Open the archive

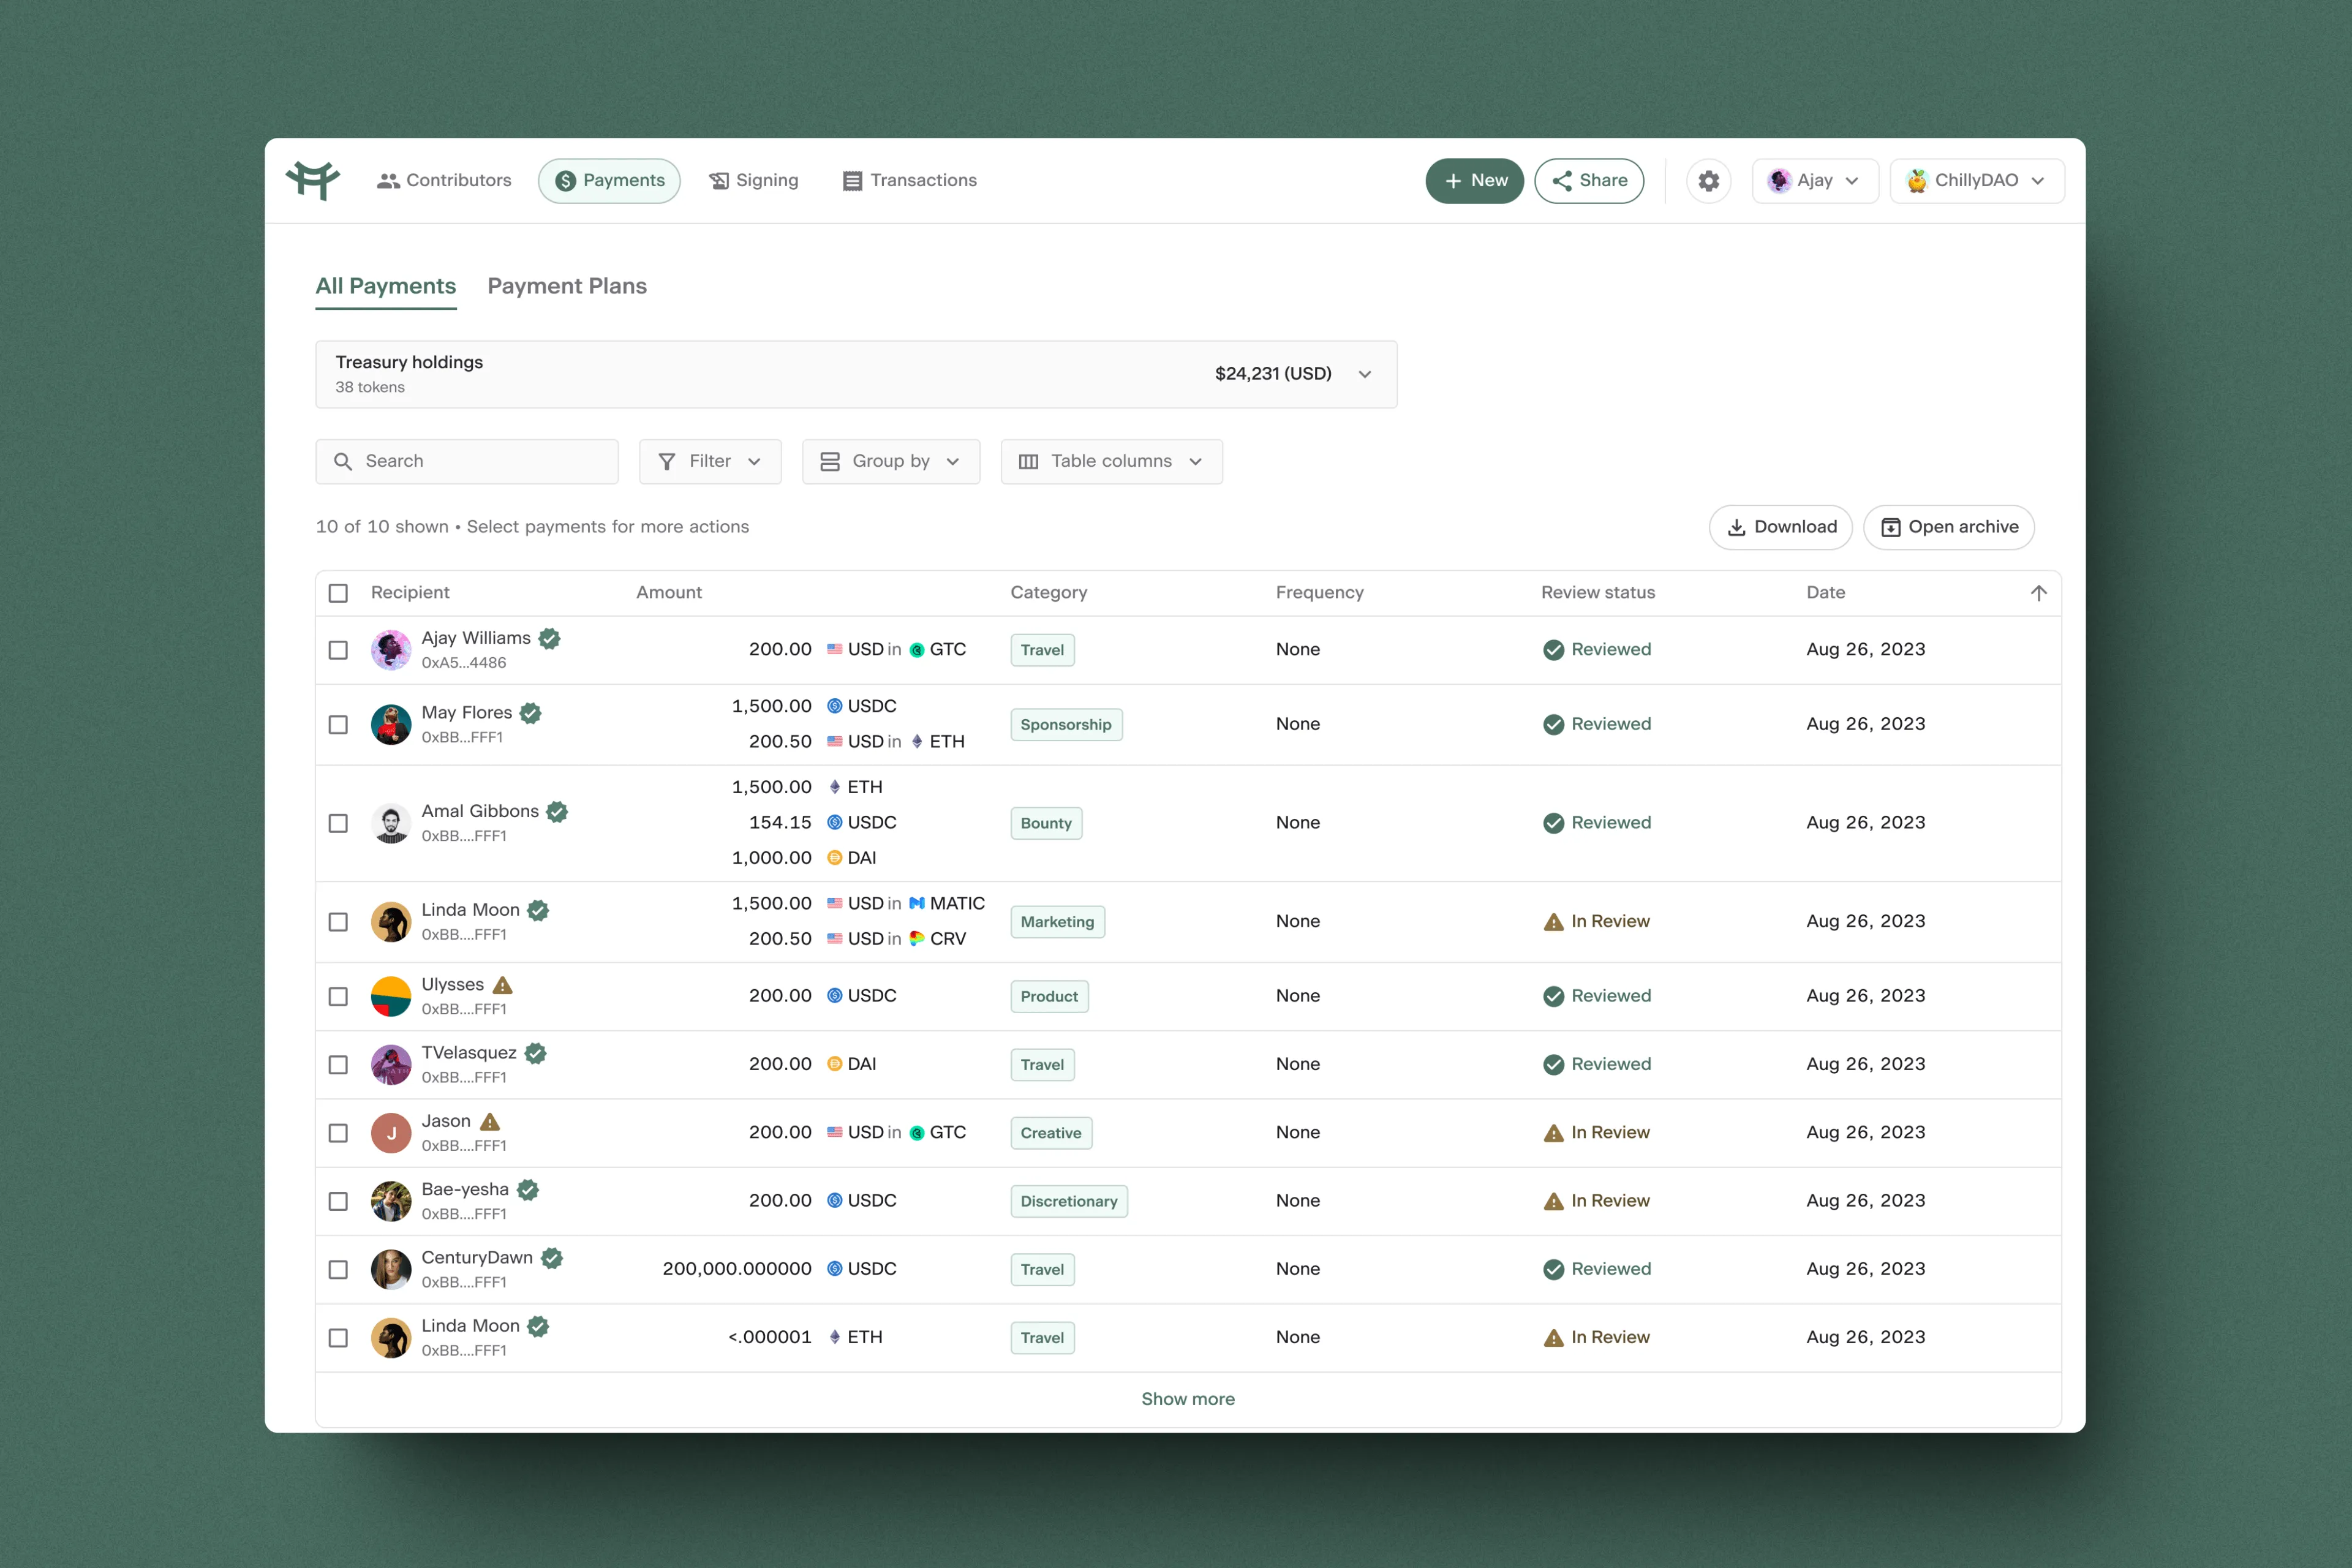point(1949,527)
